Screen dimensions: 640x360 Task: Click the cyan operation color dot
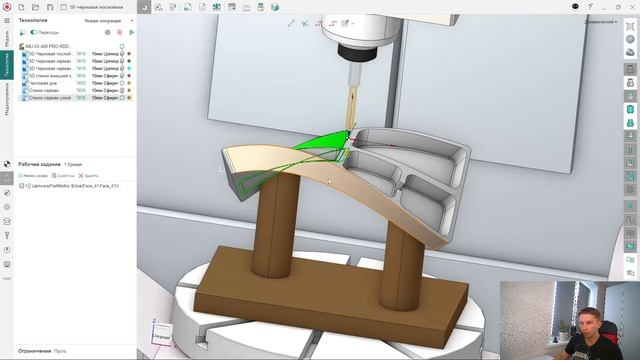pos(129,69)
